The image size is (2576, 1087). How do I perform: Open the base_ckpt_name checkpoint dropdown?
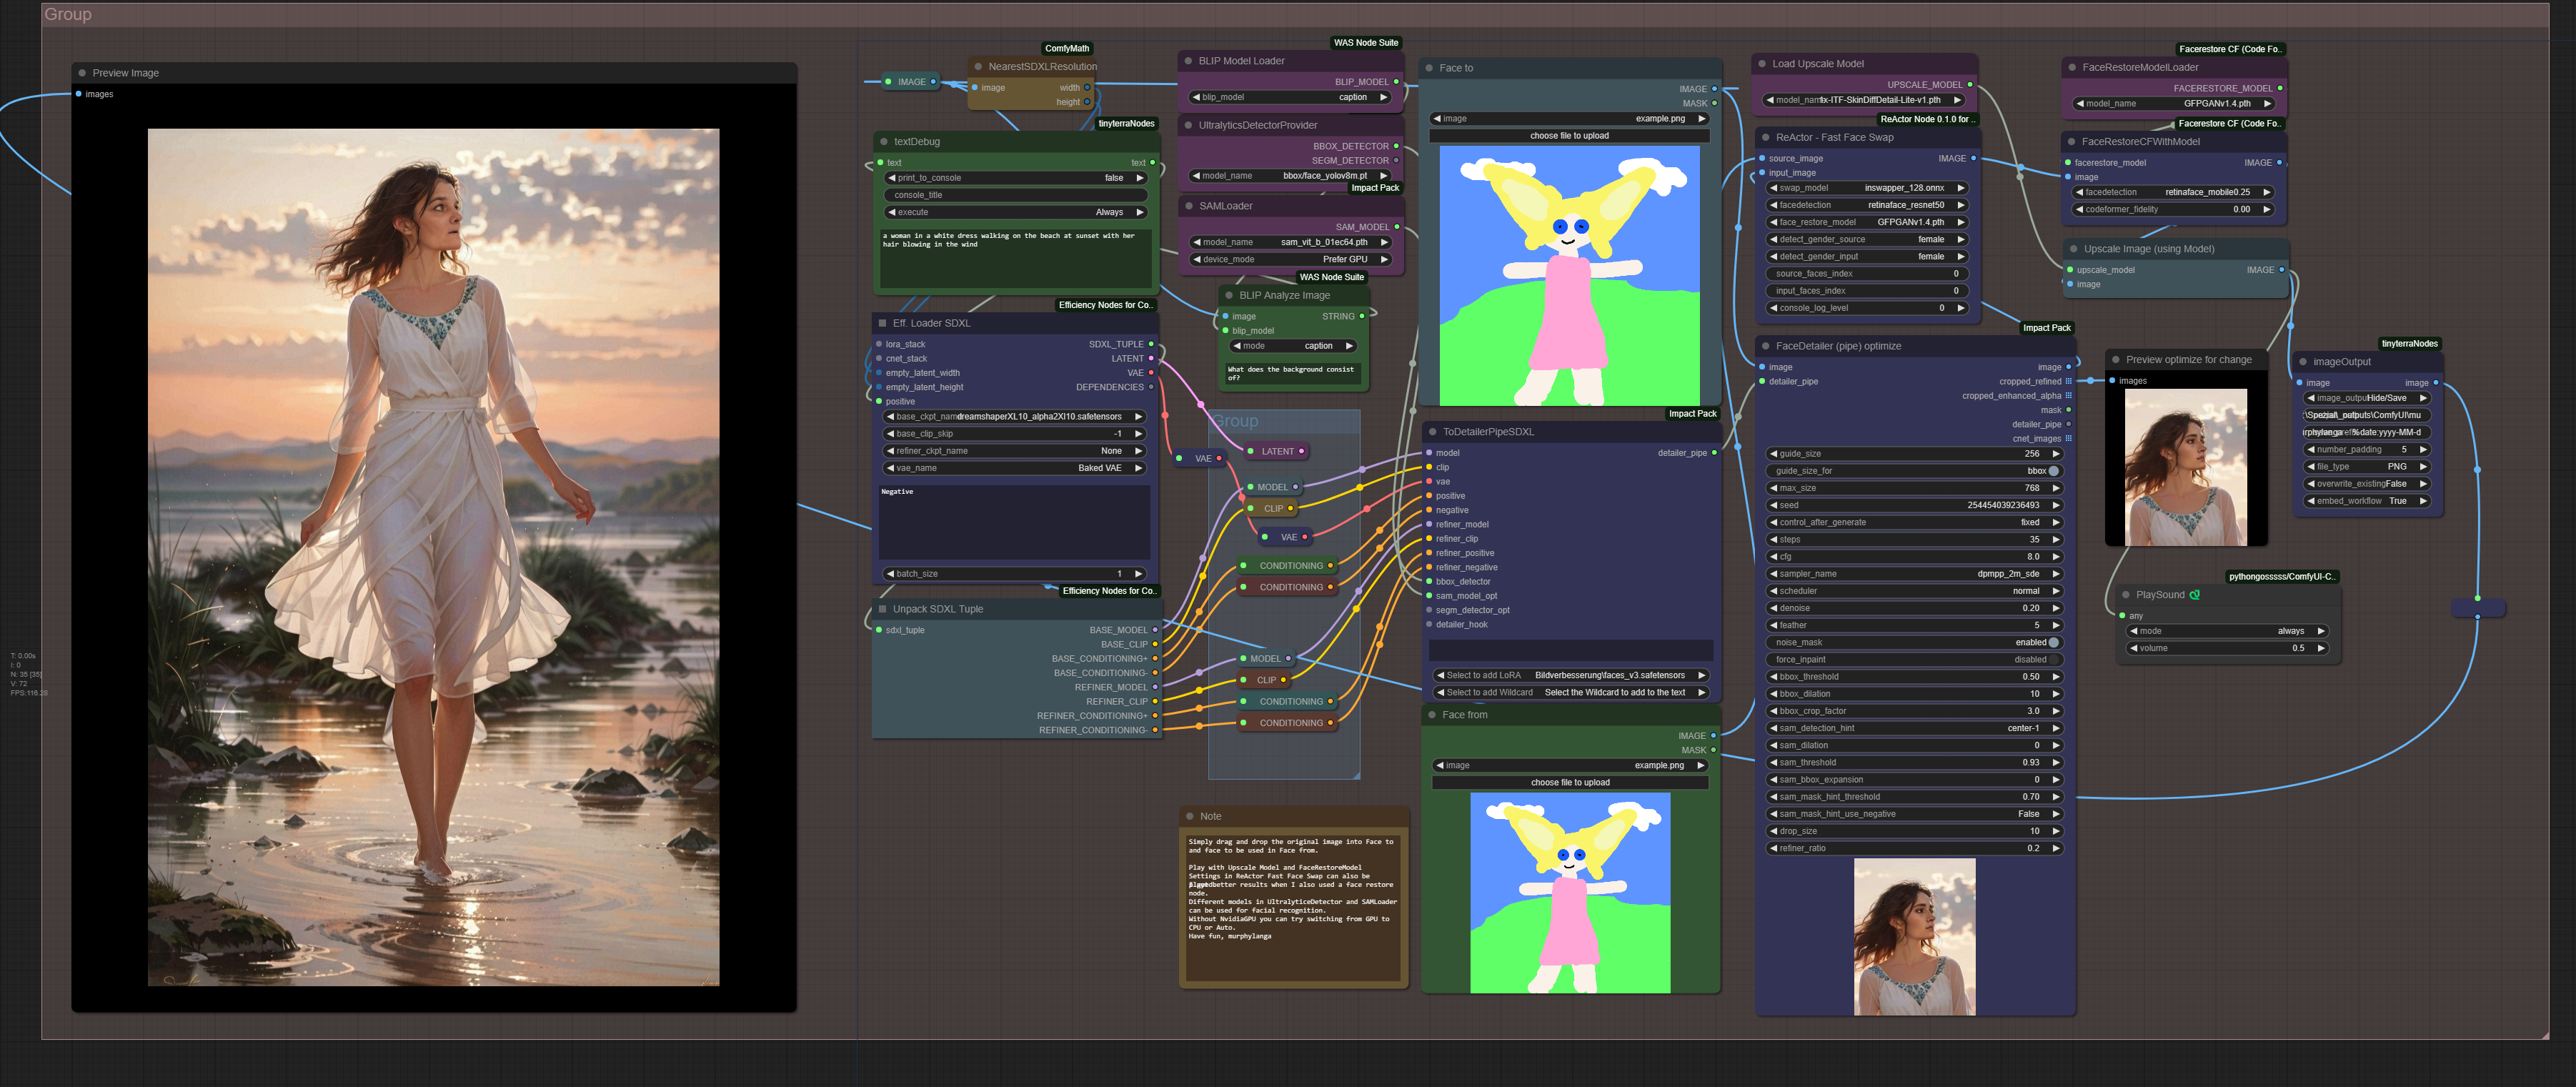pyautogui.click(x=1015, y=417)
